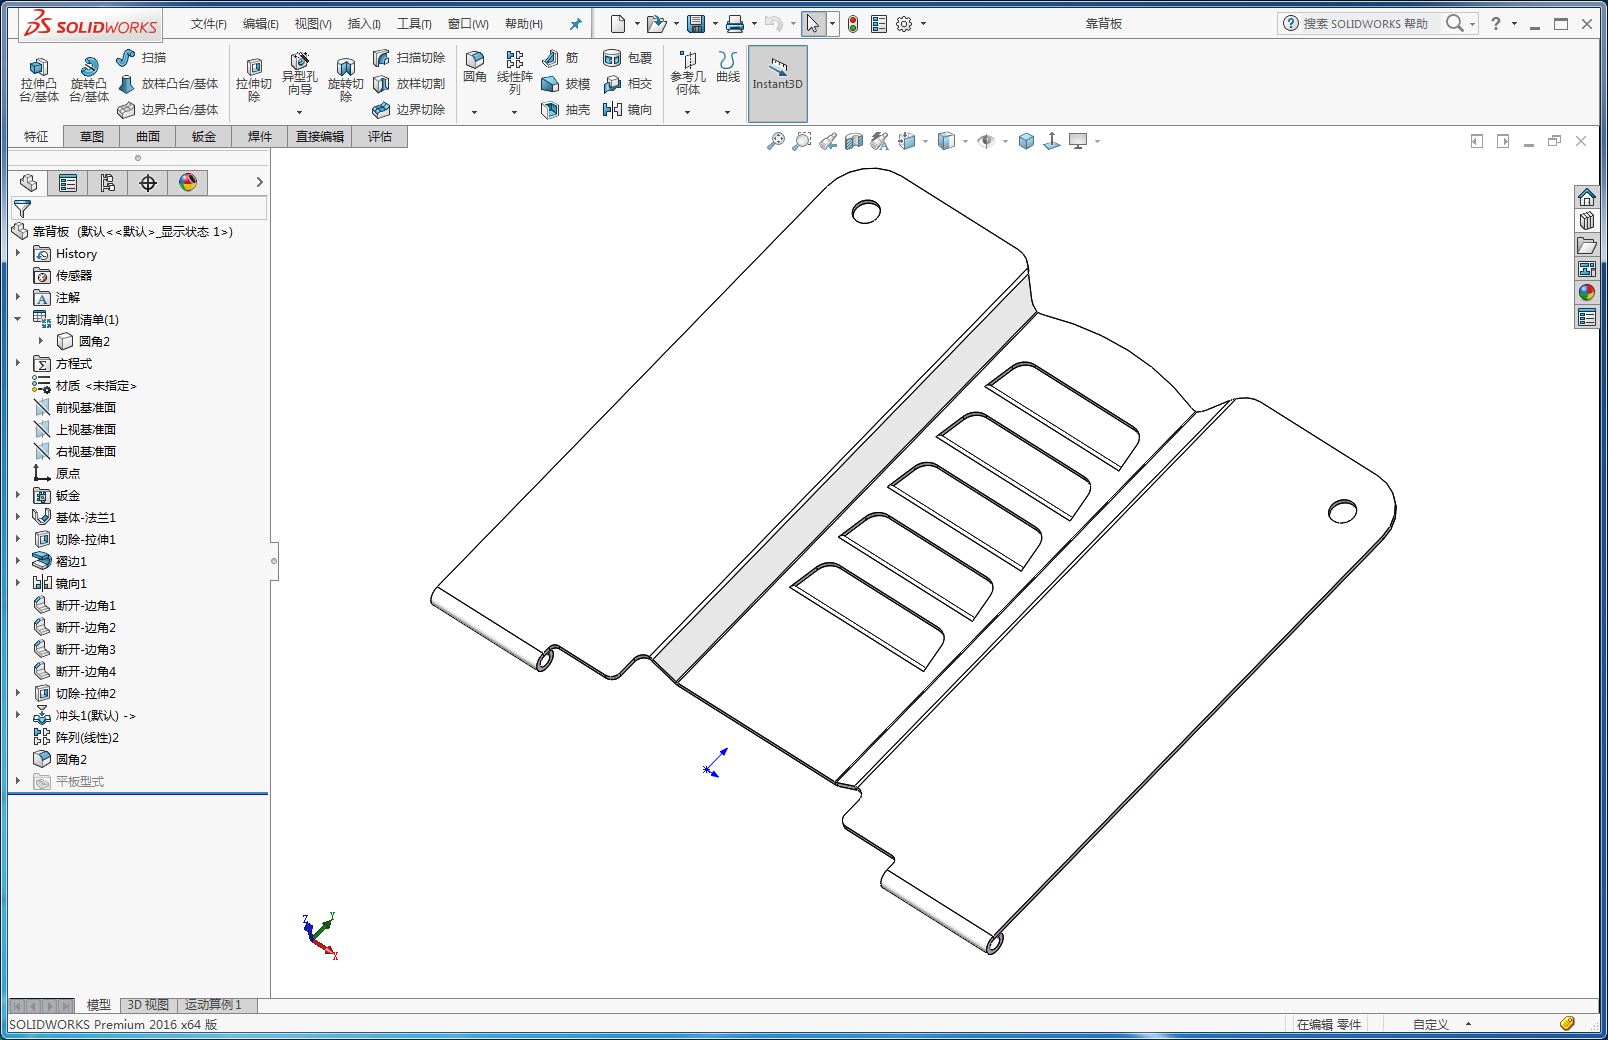1608x1040 pixels.
Task: Click the 相交 intersect tool
Action: pos(627,84)
